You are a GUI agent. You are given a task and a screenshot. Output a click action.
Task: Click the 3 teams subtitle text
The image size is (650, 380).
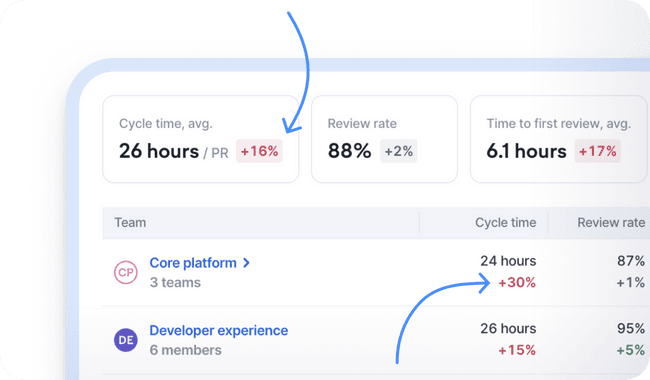coord(175,283)
